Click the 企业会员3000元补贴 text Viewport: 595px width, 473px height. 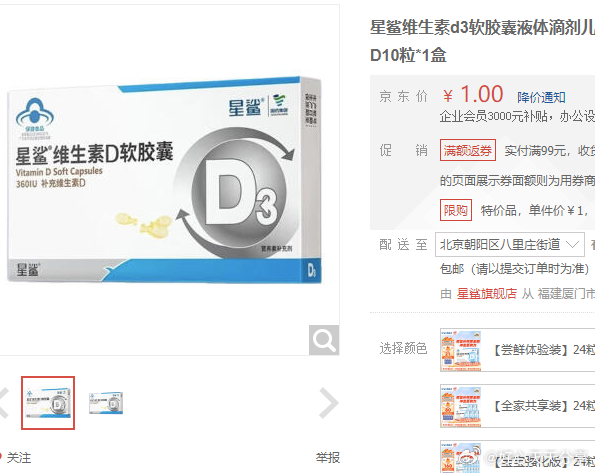click(494, 116)
